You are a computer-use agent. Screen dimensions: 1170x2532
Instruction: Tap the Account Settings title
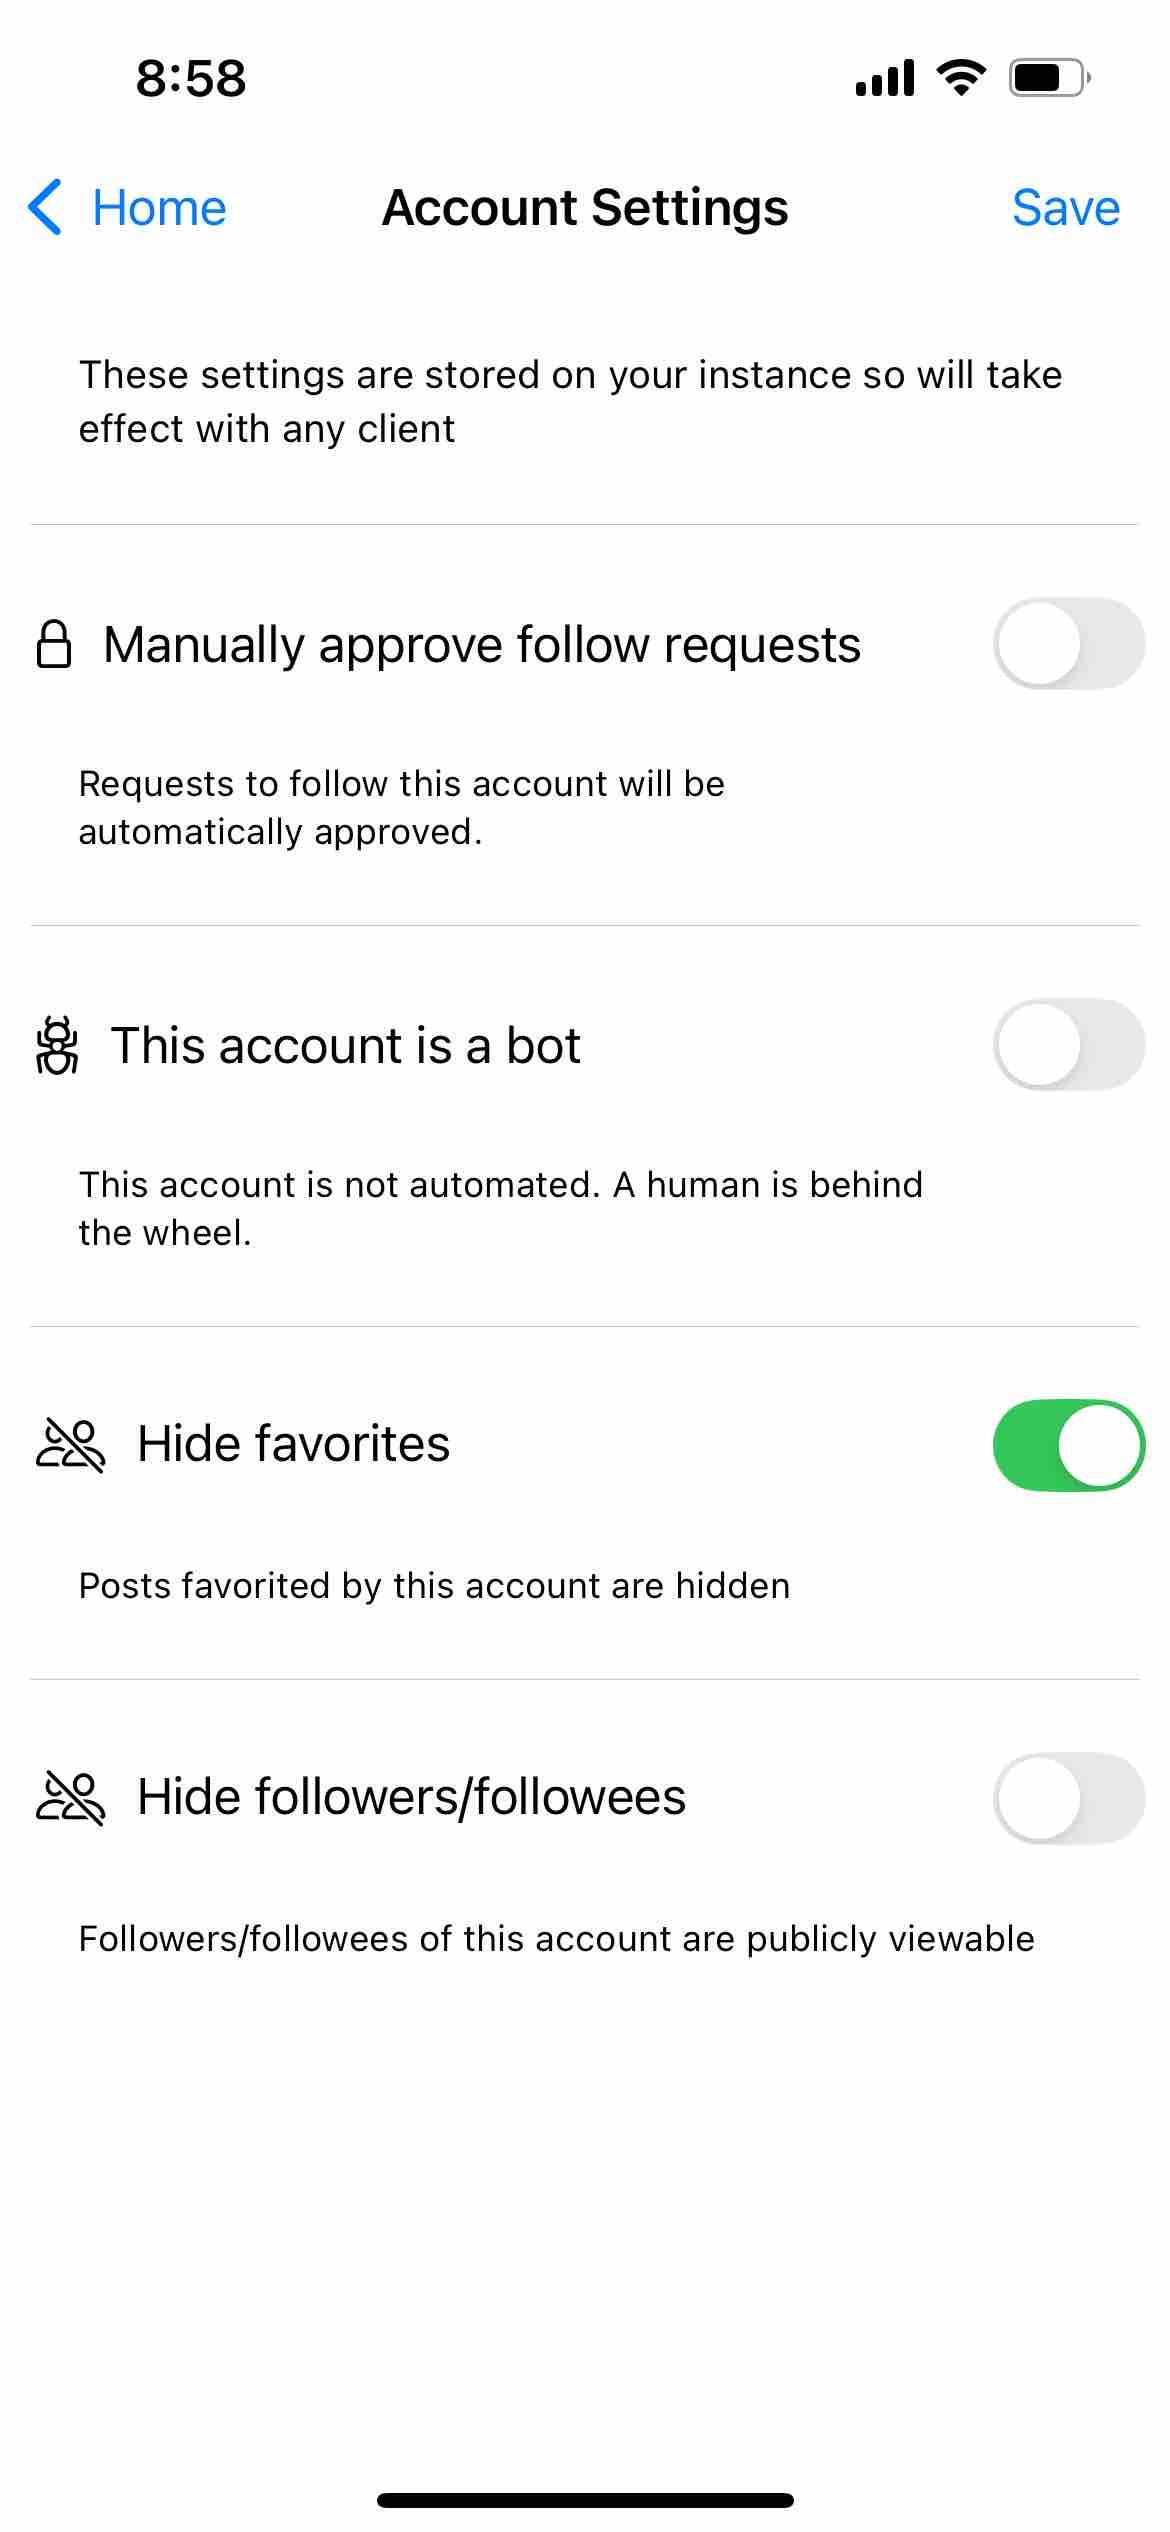click(x=585, y=208)
